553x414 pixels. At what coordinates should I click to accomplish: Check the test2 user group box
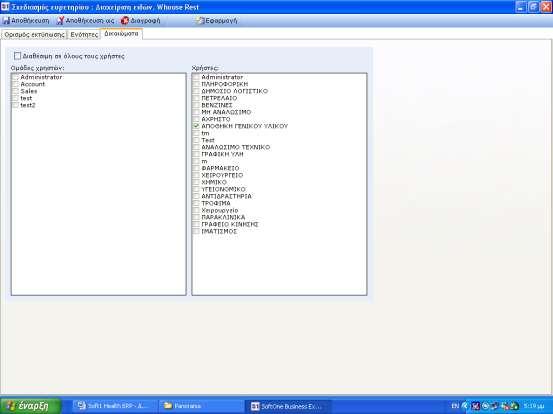[16, 105]
